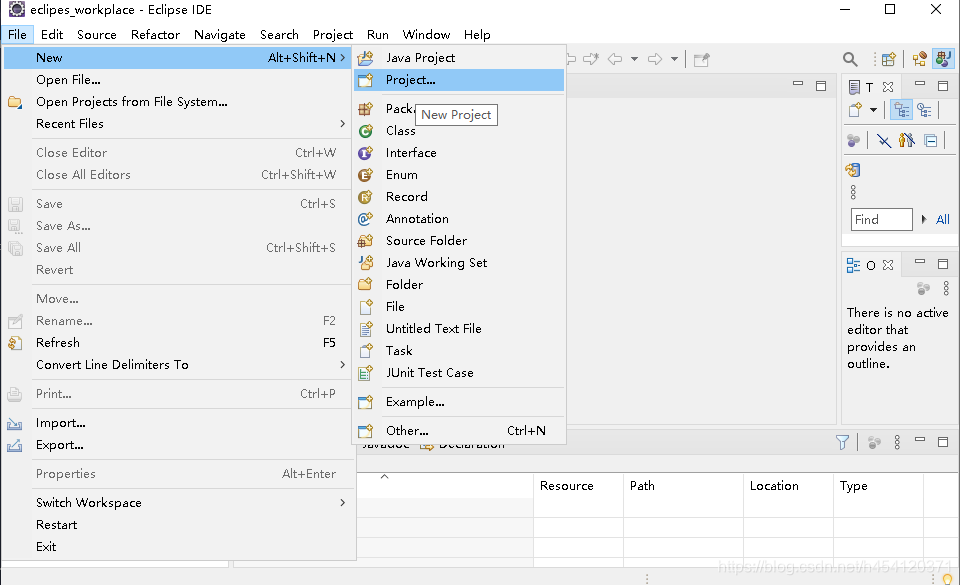Select Example... from submenu

(459, 402)
